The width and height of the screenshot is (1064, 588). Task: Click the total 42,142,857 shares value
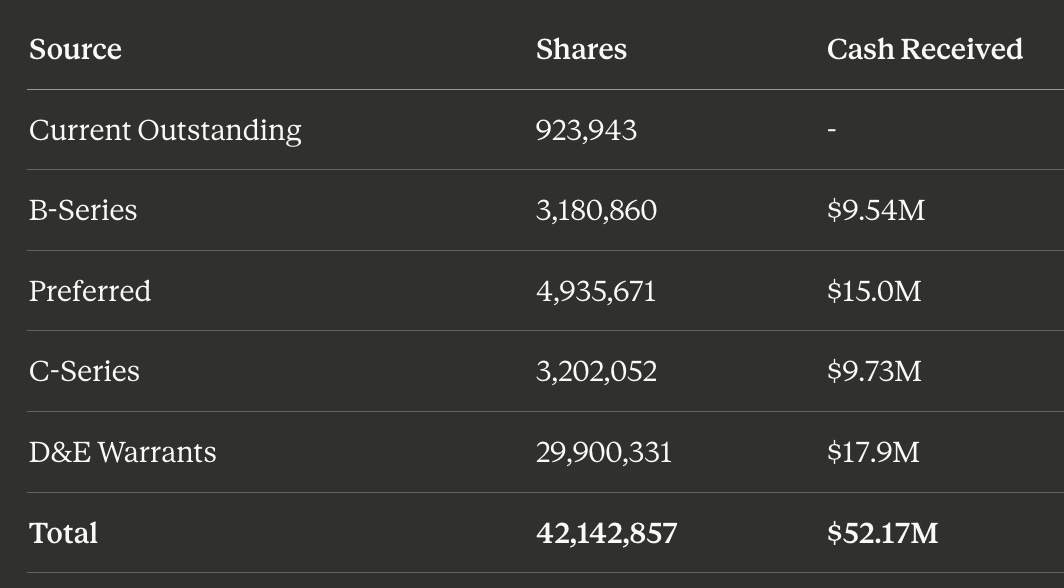tap(607, 533)
